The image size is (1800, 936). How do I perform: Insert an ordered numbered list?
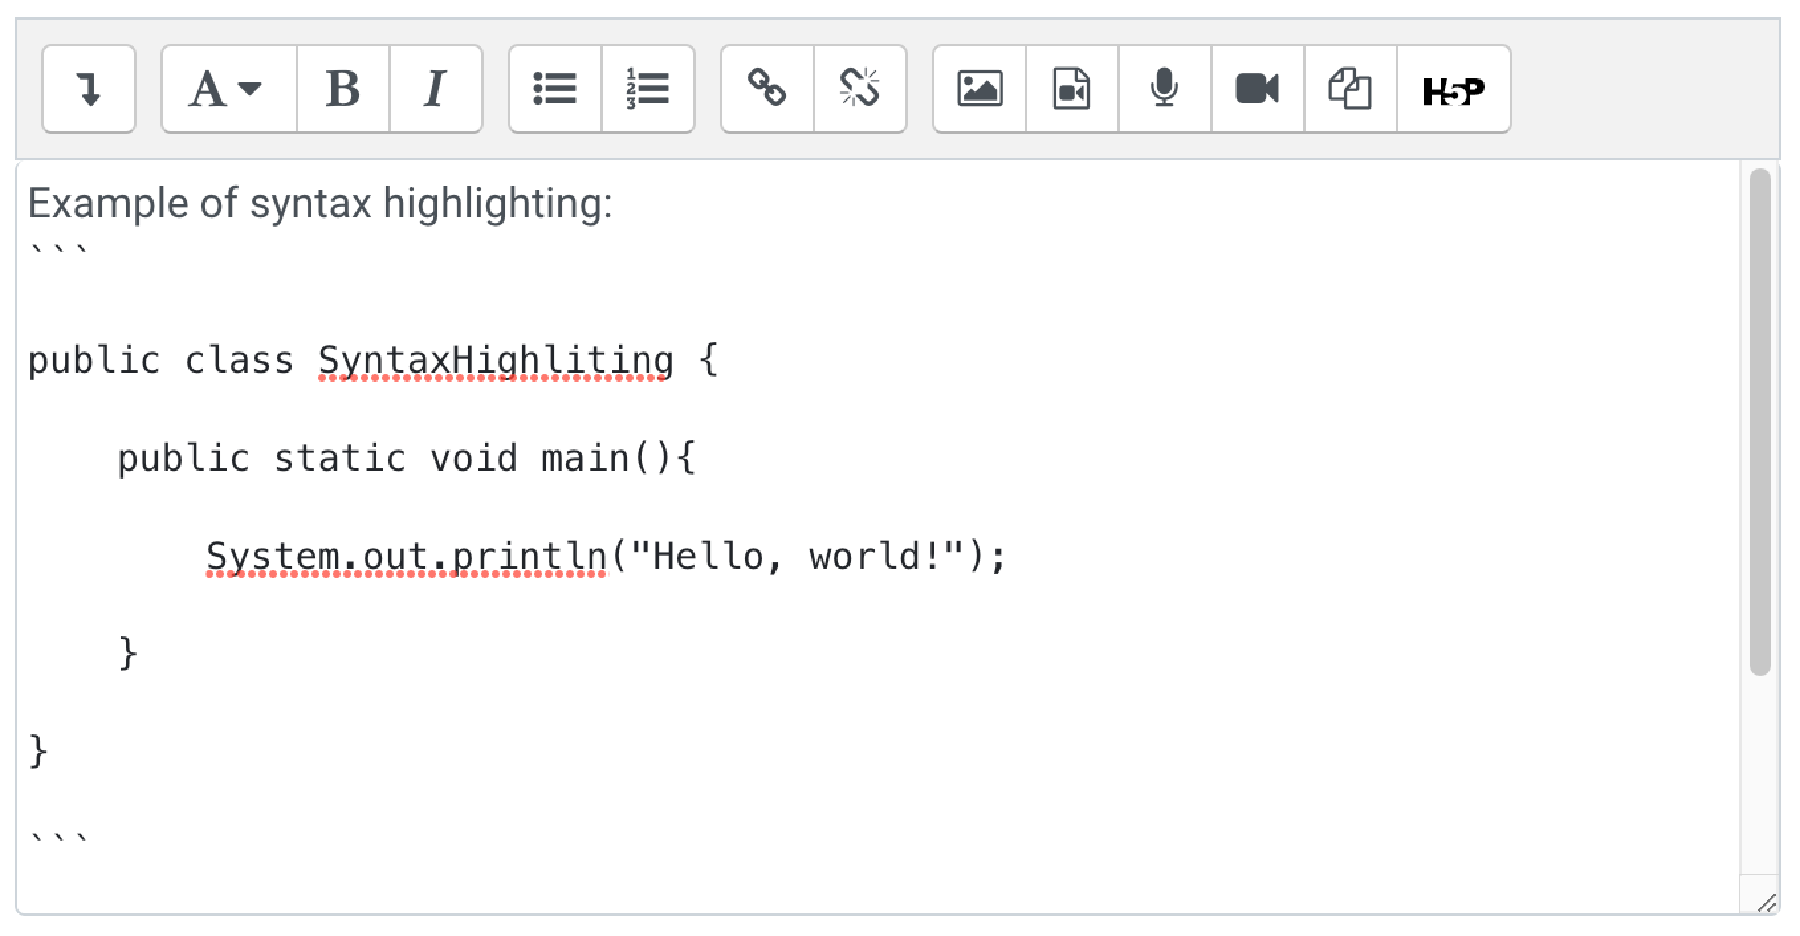click(648, 89)
